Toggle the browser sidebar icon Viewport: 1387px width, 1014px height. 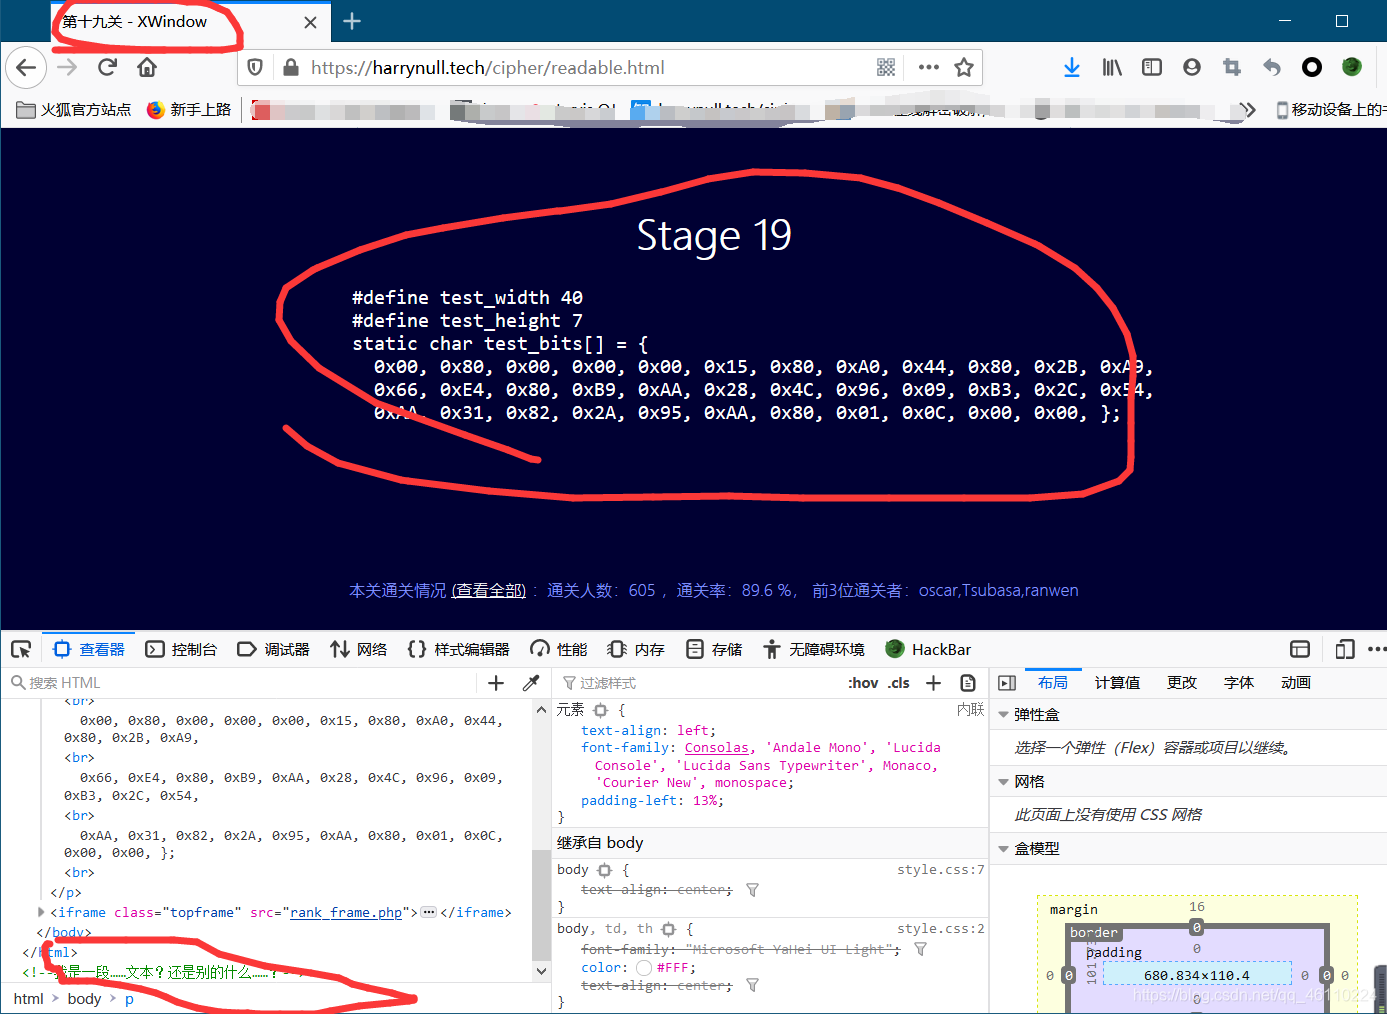point(1152,67)
